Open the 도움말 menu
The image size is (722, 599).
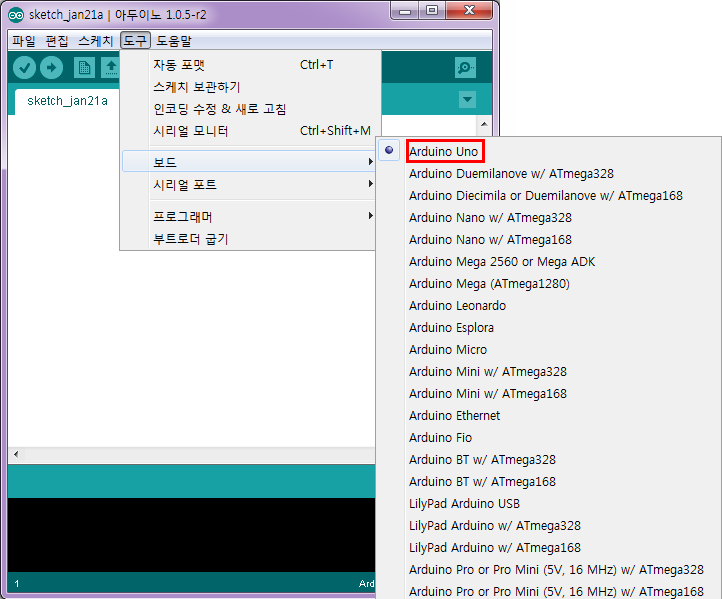tap(174, 41)
